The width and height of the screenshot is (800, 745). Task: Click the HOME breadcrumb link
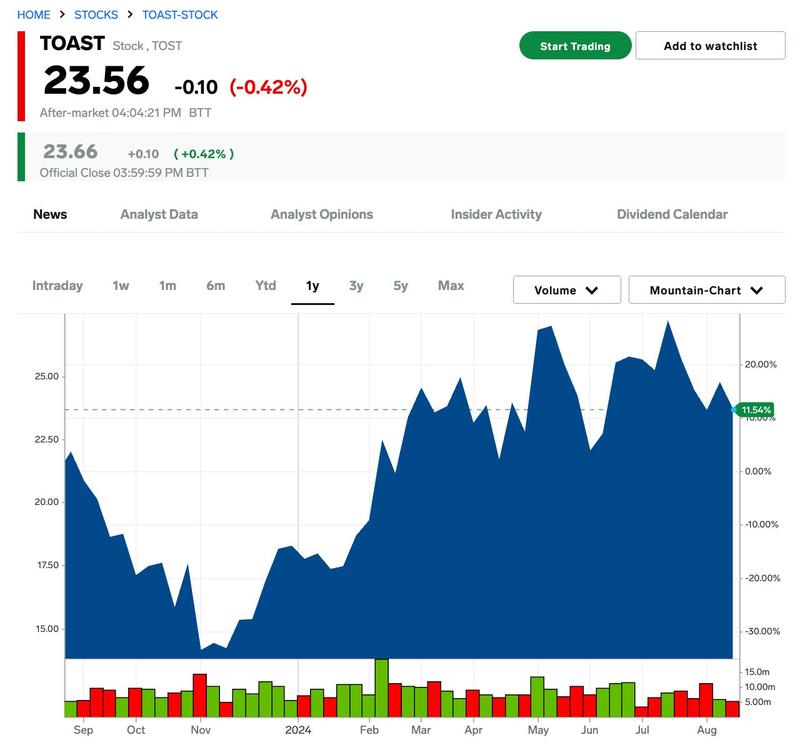(x=34, y=15)
